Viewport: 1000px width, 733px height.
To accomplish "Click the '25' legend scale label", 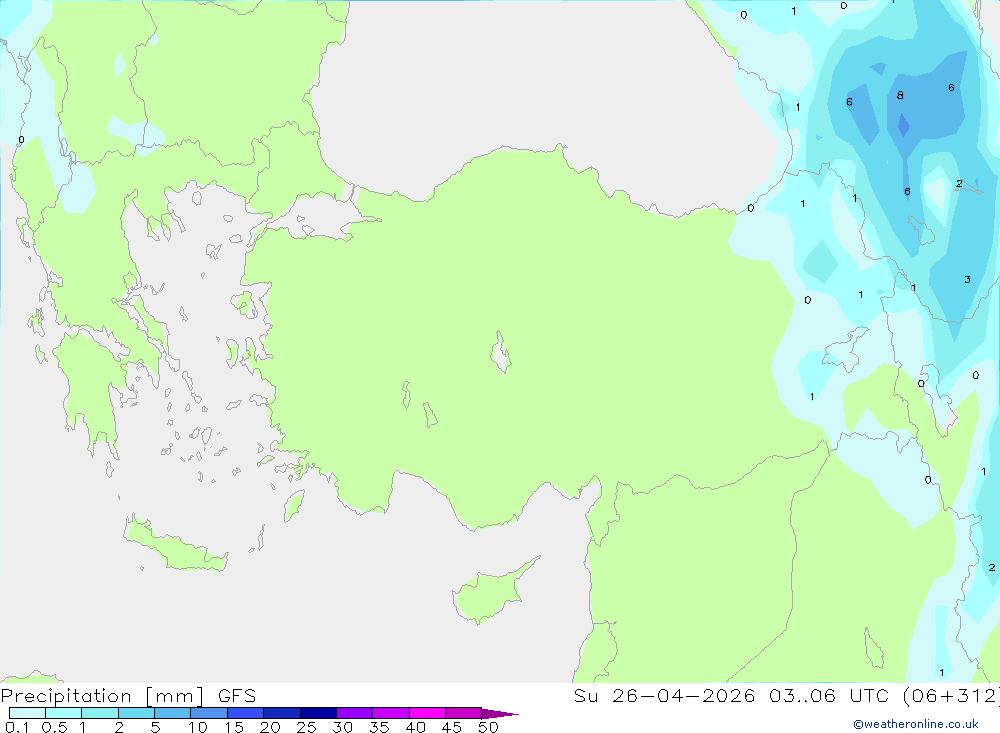I will (x=307, y=727).
